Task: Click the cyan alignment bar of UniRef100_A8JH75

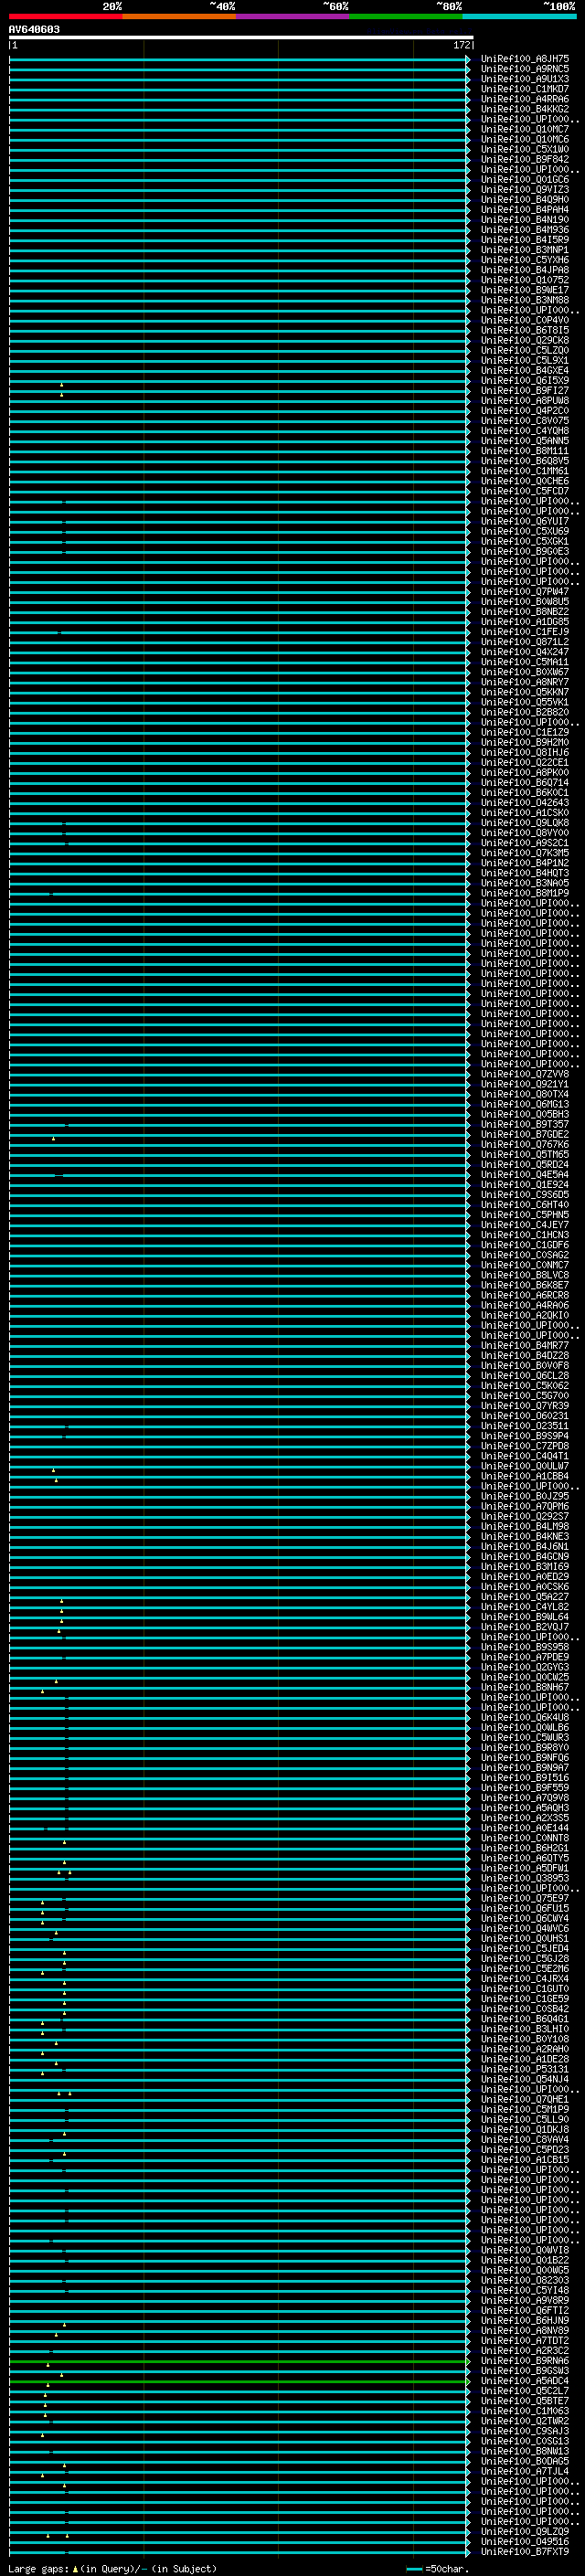Action: click(239, 59)
